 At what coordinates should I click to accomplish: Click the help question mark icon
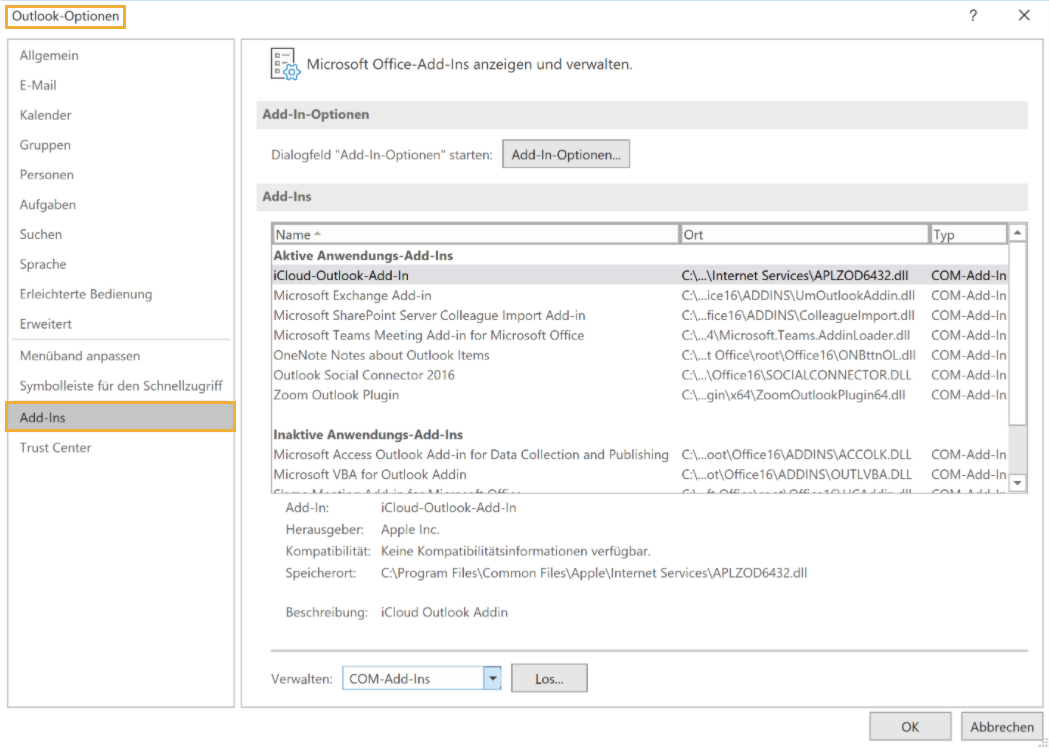click(973, 15)
